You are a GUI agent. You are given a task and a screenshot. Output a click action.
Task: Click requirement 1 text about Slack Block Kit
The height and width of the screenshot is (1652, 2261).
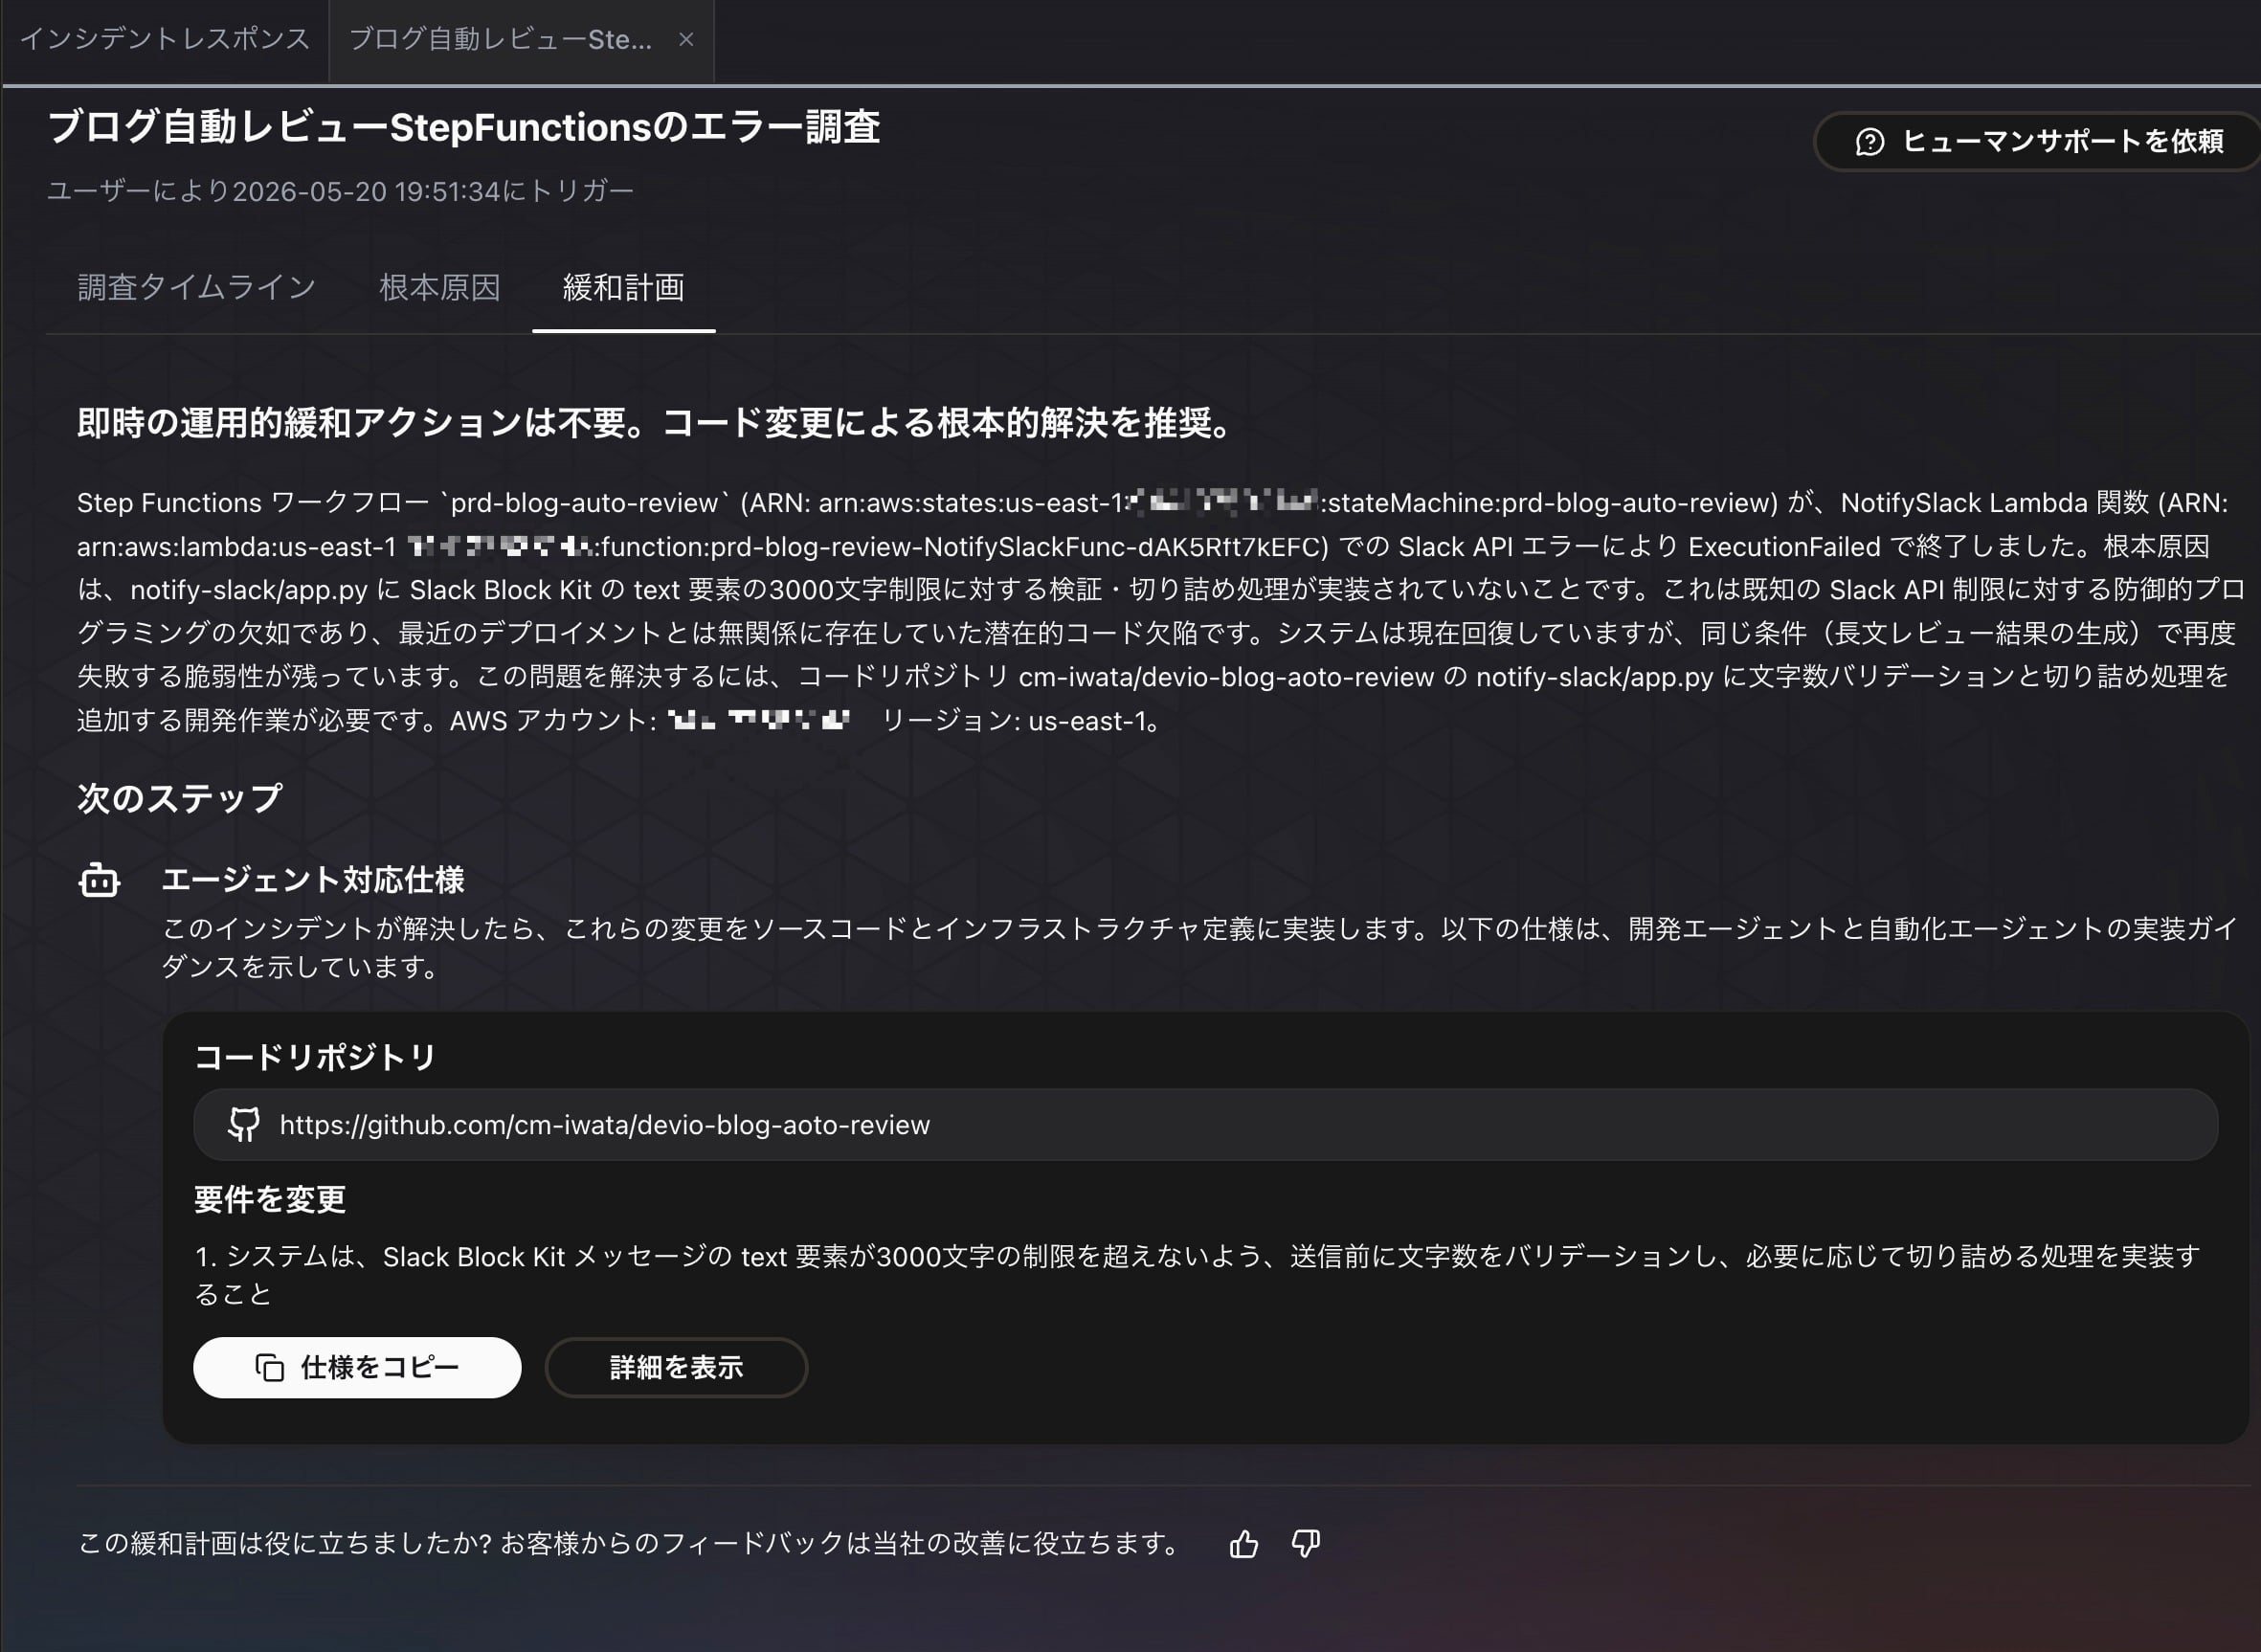1197,1275
